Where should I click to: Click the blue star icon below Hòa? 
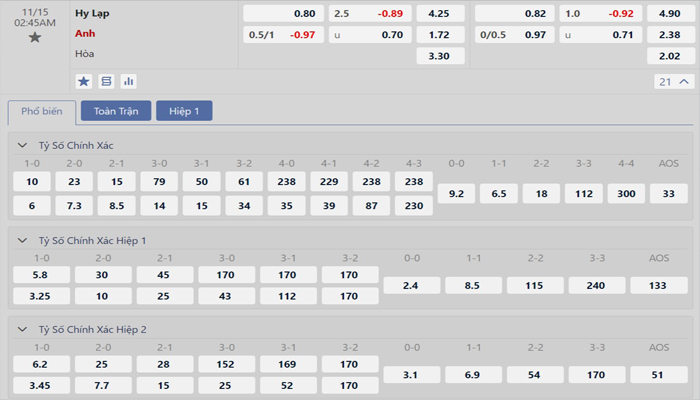85,81
